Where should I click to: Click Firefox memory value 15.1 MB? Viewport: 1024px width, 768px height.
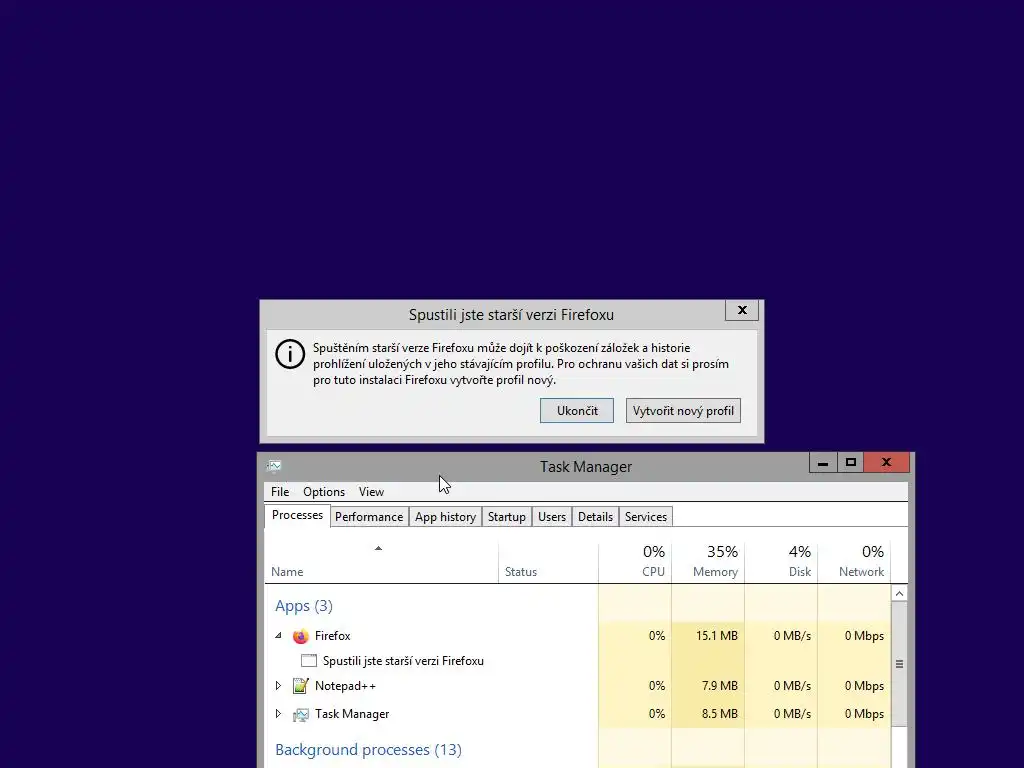click(716, 636)
